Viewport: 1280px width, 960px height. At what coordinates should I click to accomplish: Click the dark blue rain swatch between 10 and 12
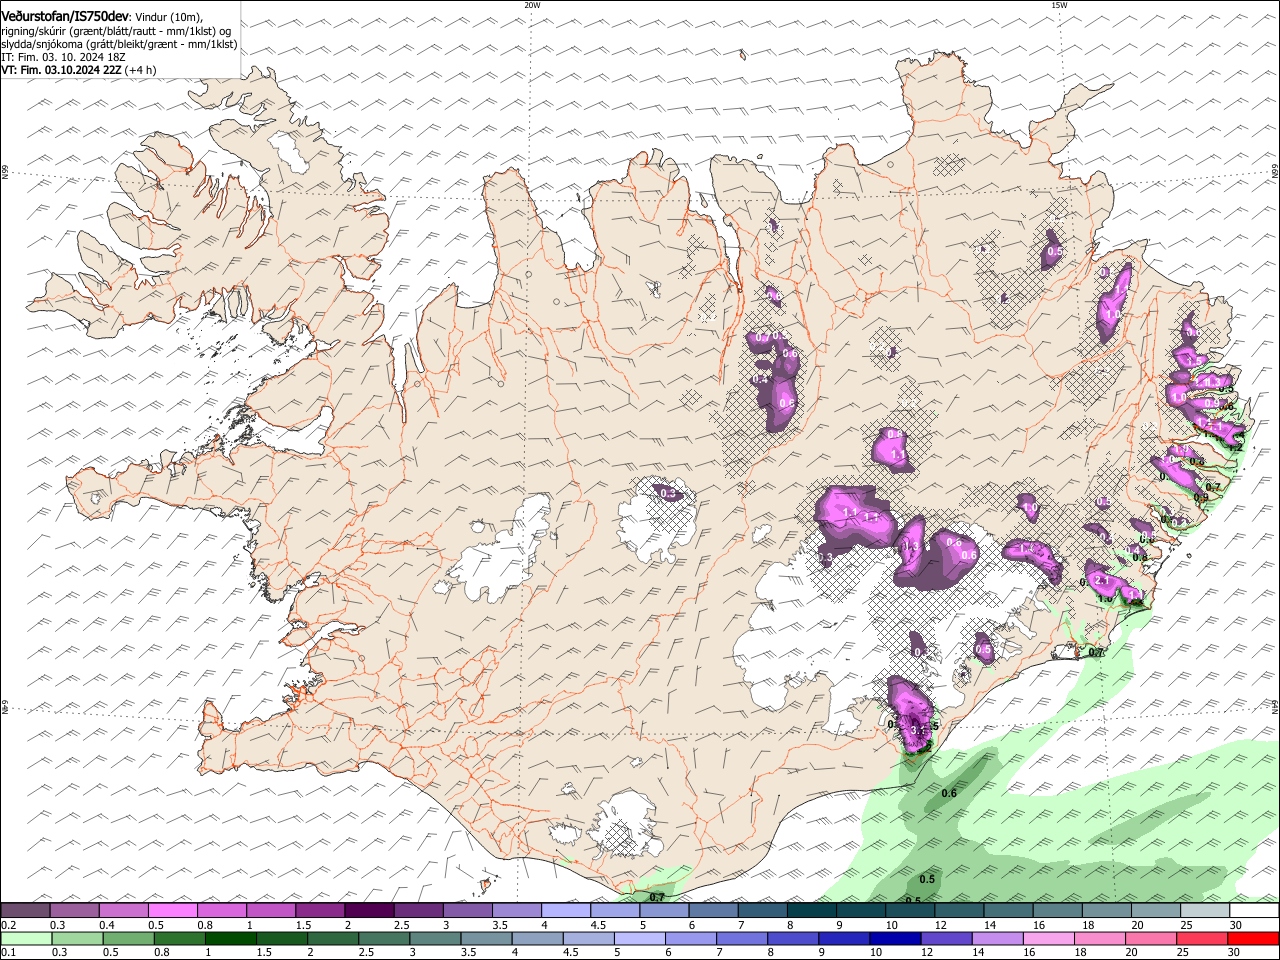tap(895, 939)
